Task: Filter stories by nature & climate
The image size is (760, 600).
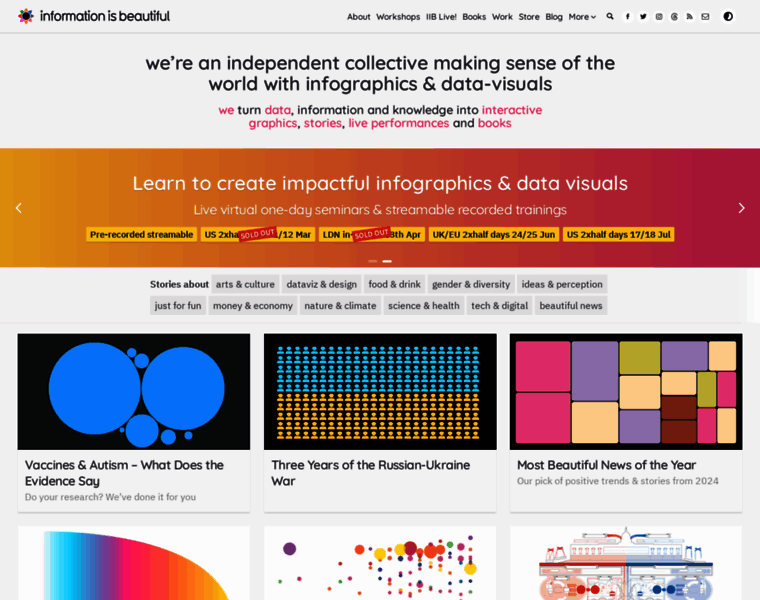Action: 340,306
